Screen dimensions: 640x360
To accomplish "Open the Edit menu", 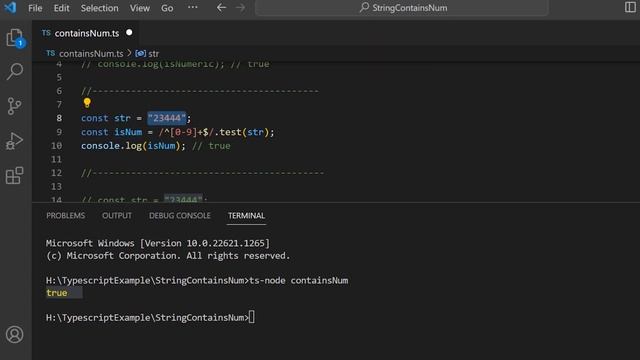I will (x=61, y=8).
